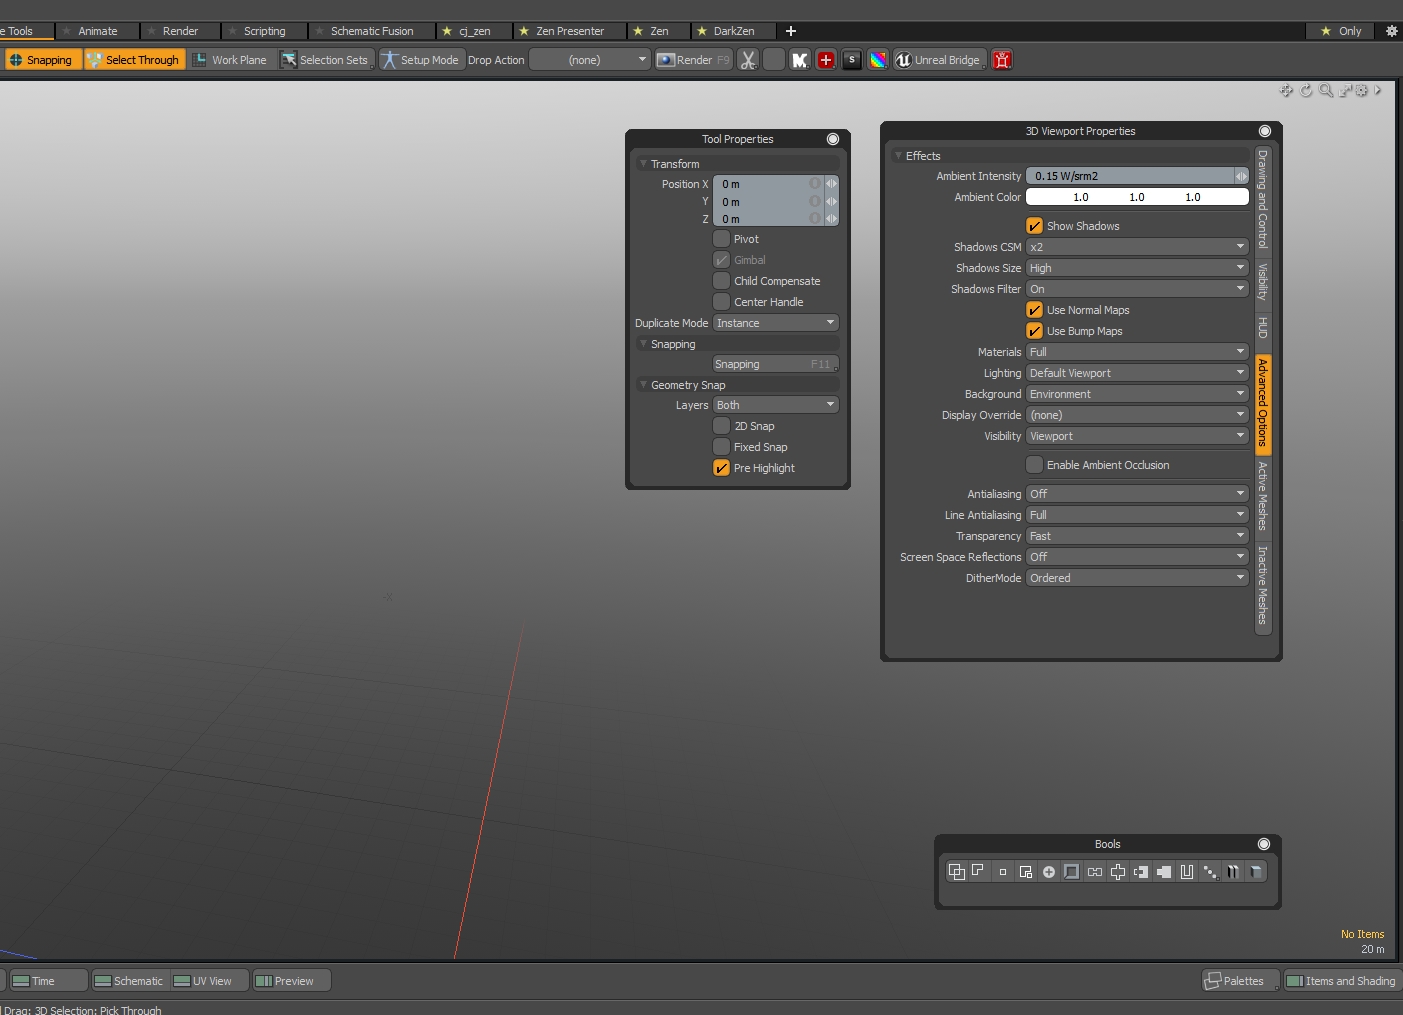
Task: Click the rainbow color toolbar icon
Action: [x=877, y=60]
